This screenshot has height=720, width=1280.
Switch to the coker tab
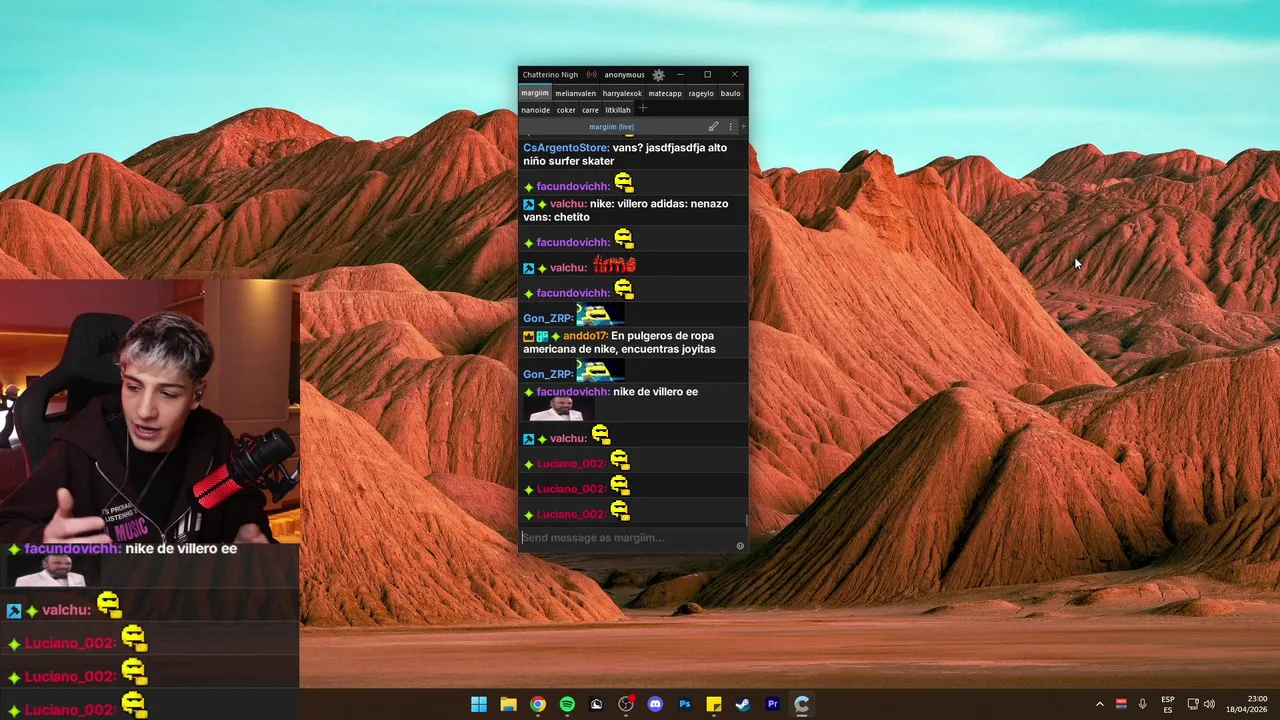click(566, 110)
